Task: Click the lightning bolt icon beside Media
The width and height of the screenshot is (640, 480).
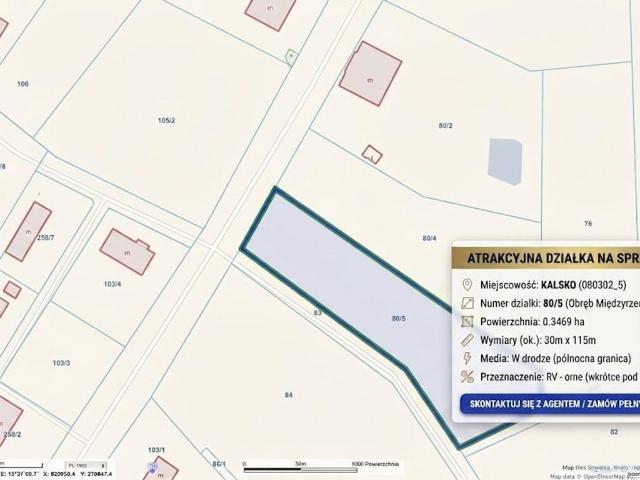Action: [x=467, y=358]
